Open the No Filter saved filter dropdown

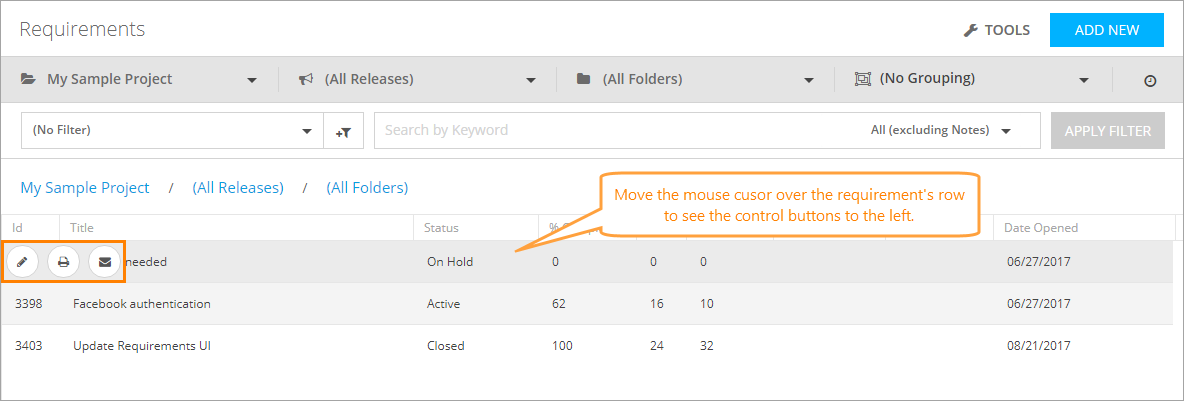172,130
